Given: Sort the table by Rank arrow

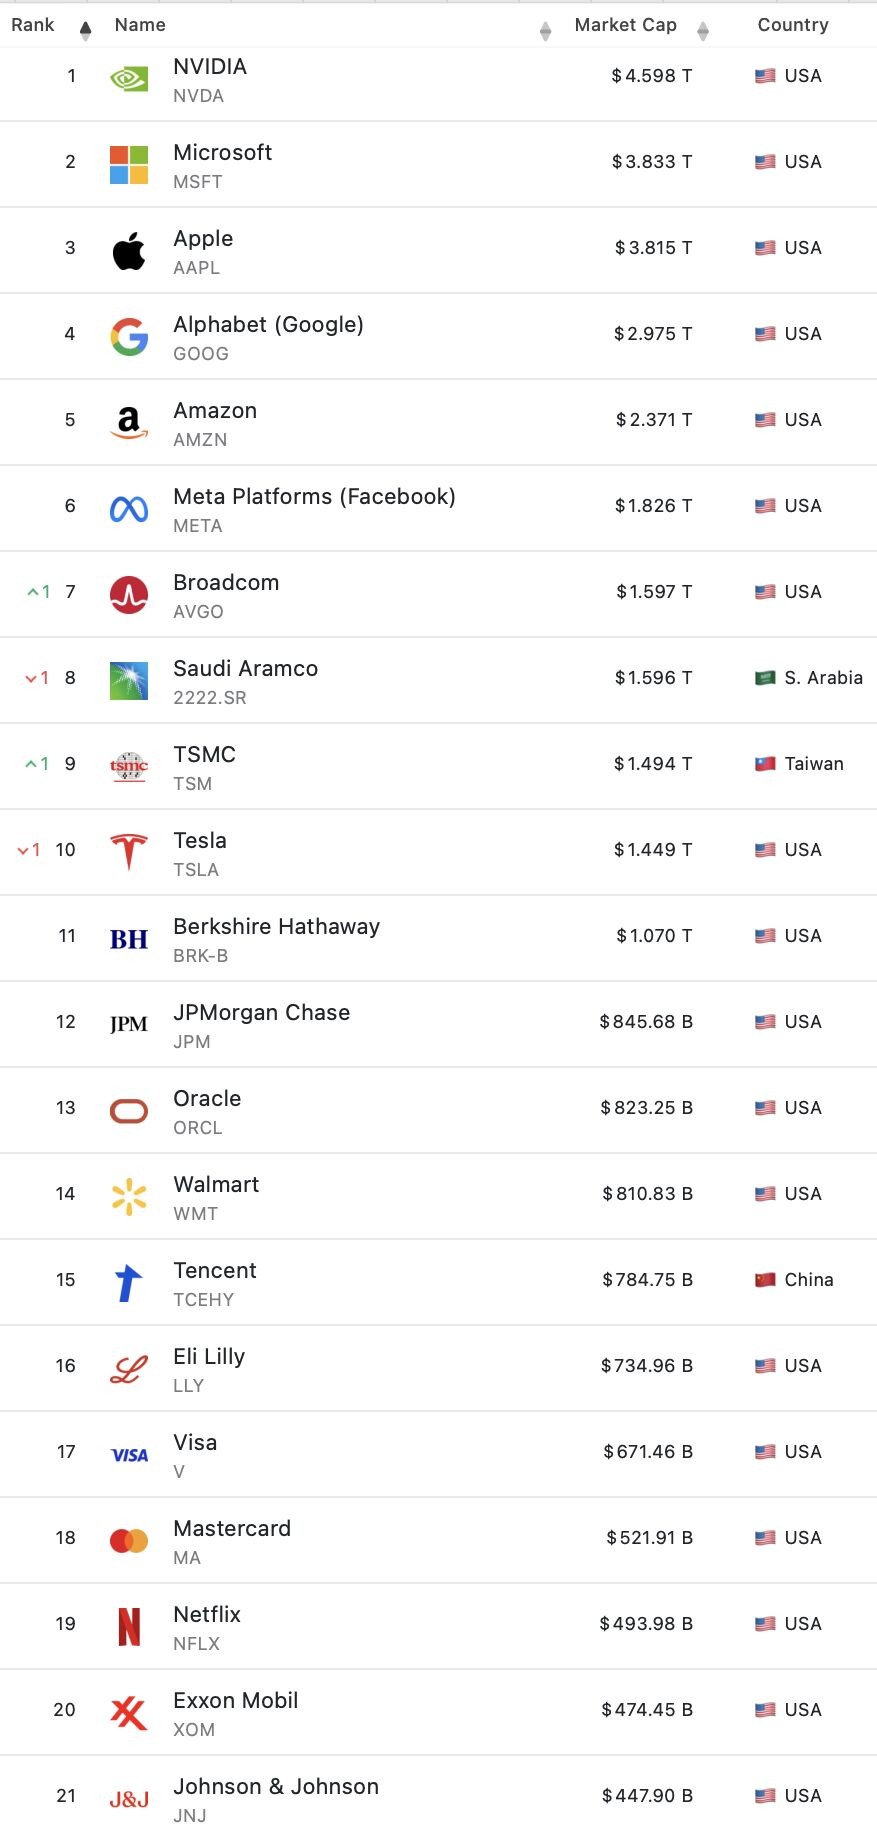Looking at the screenshot, I should click(85, 31).
